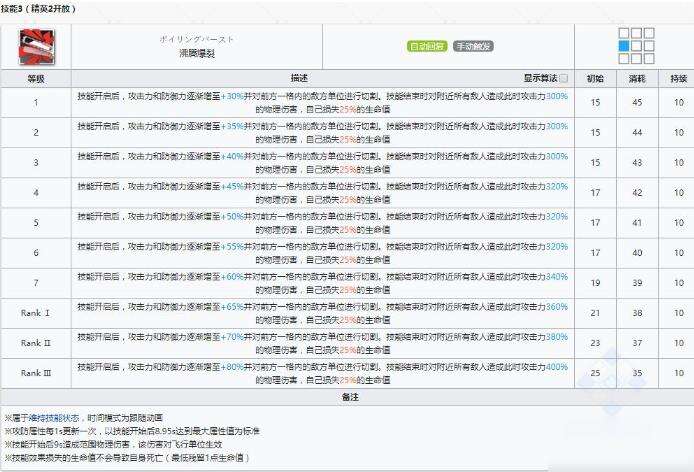Click the 340% value in level 7 description

pos(557,277)
